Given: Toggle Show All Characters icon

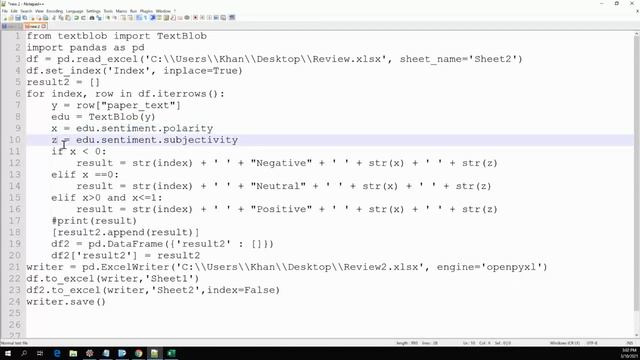Looking at the screenshot, I should [145, 18].
